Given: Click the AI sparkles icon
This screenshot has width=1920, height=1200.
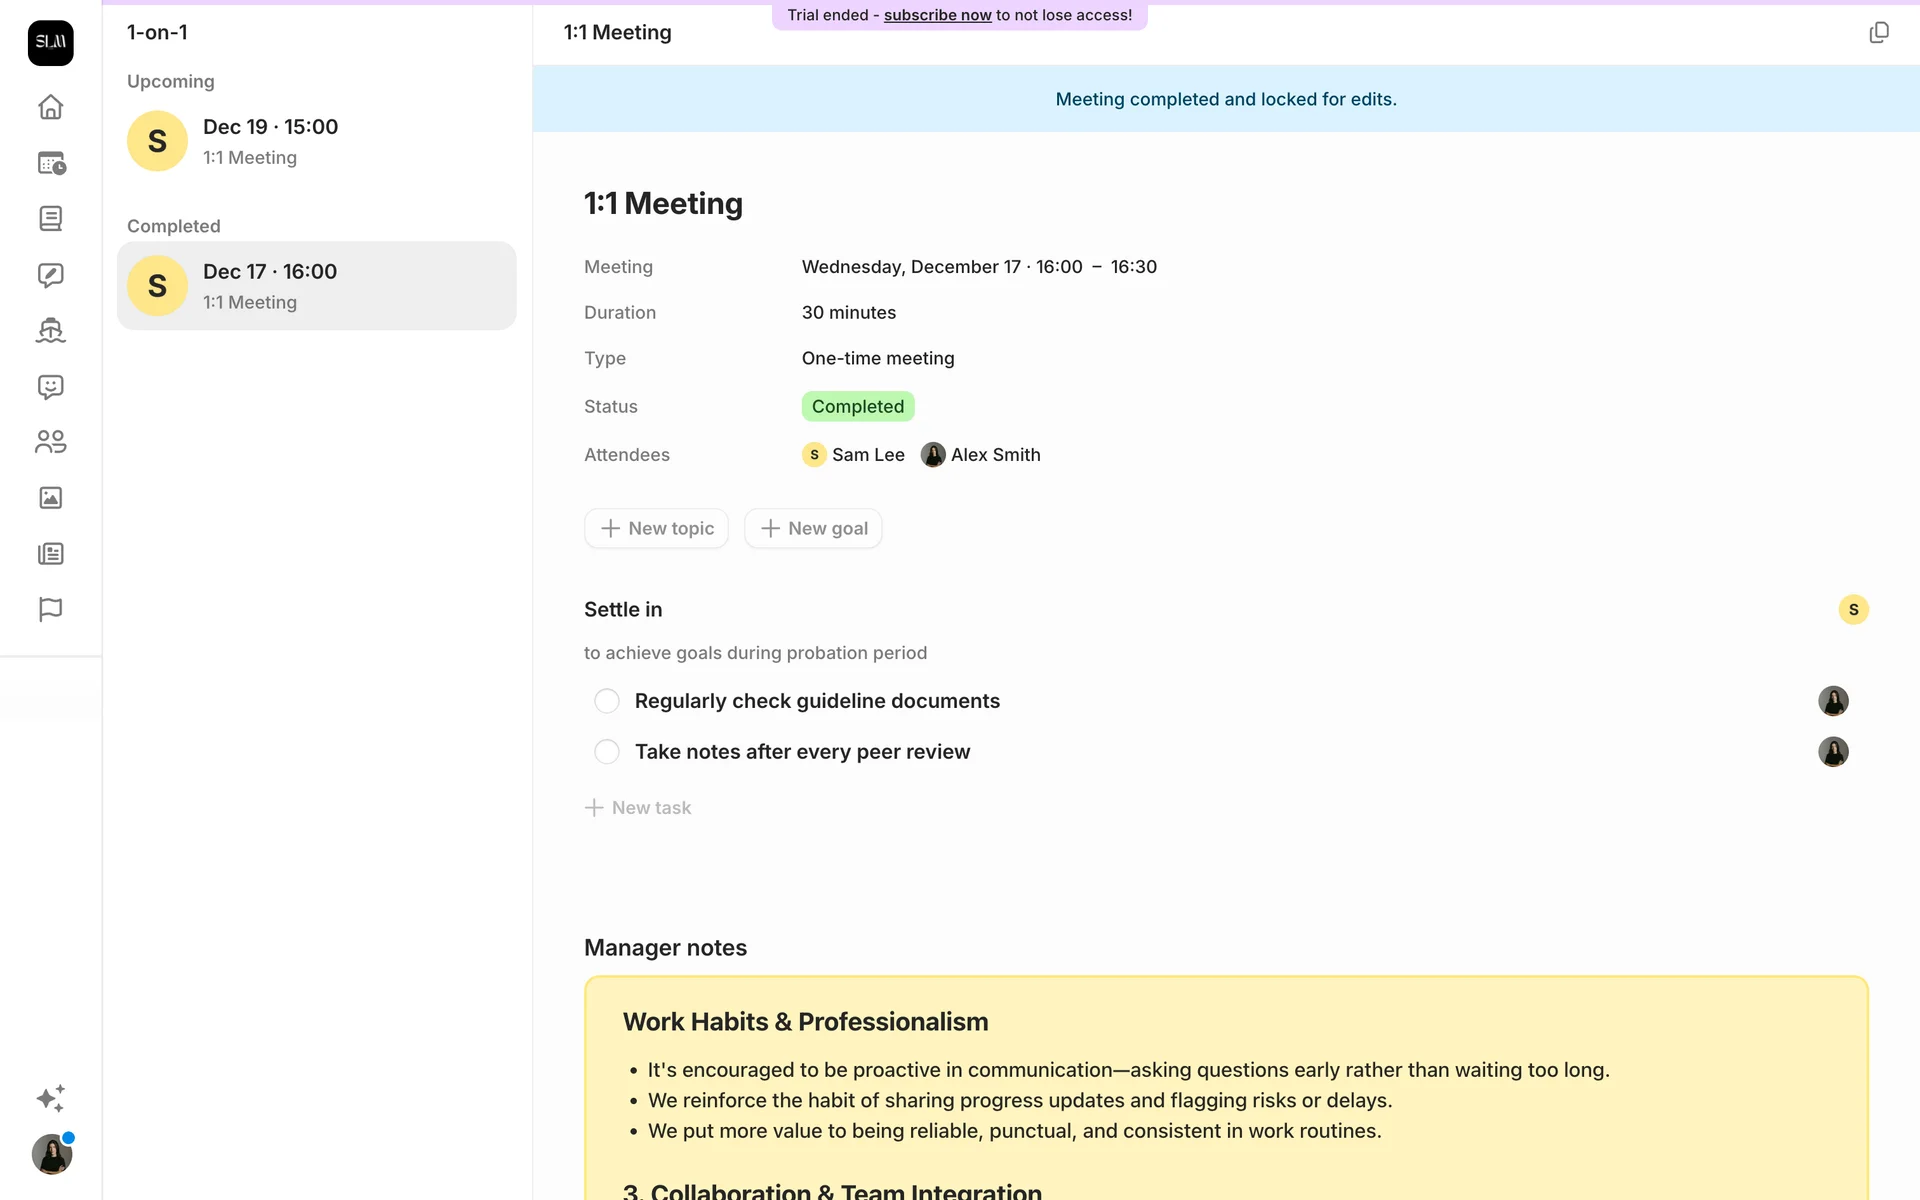Looking at the screenshot, I should [50, 1098].
